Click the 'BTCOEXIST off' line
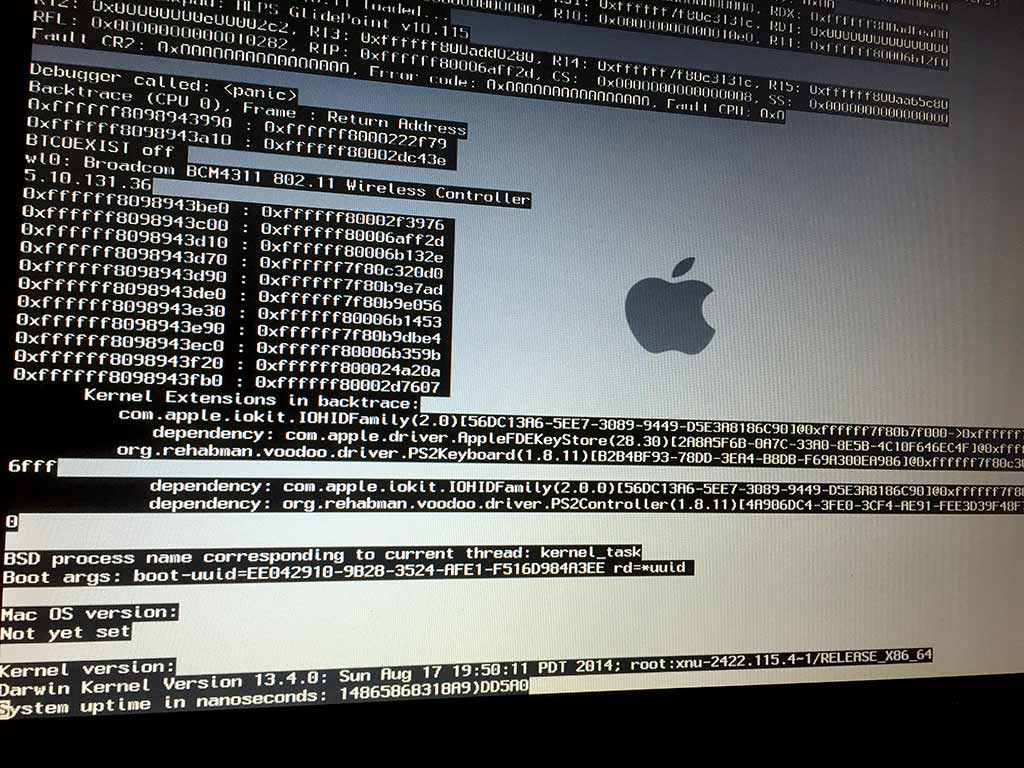Image resolution: width=1024 pixels, height=768 pixels. (x=100, y=146)
